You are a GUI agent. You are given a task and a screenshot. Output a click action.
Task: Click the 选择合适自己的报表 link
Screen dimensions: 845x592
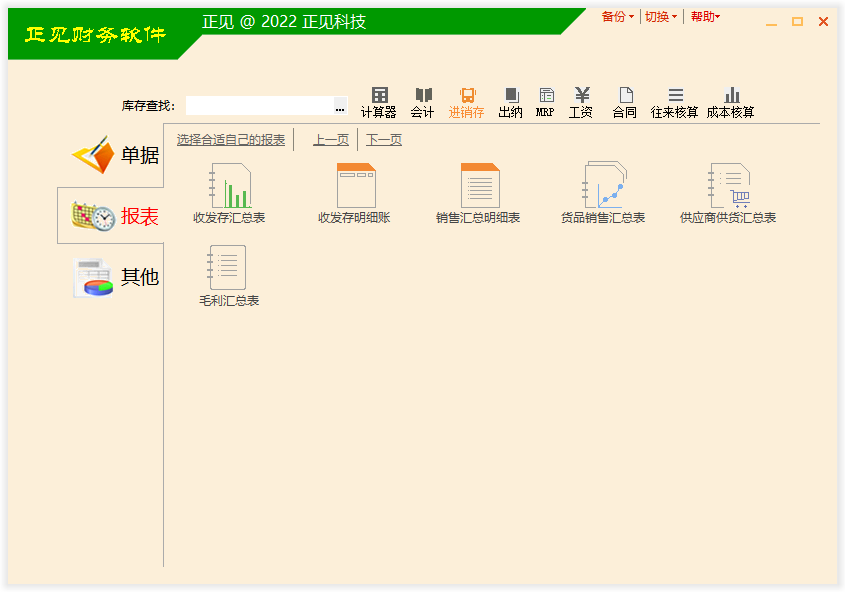click(x=231, y=140)
